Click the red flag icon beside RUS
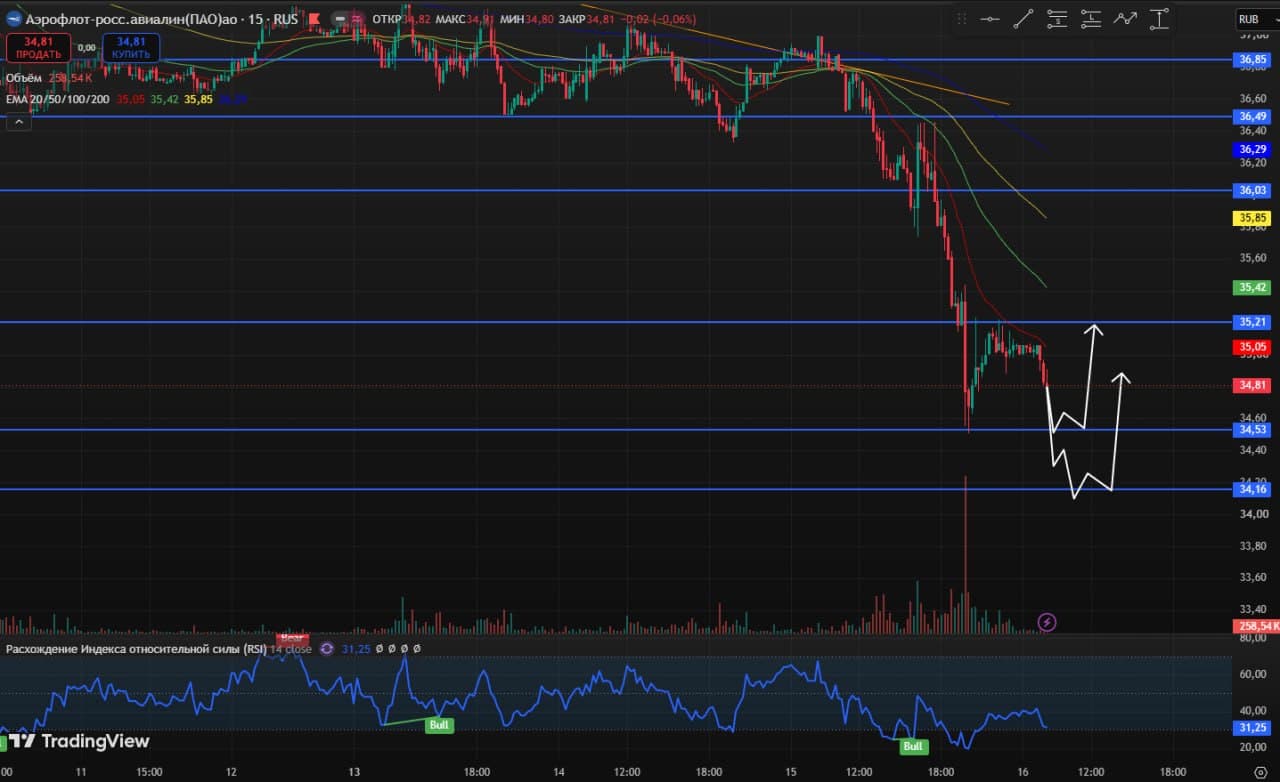This screenshot has height=782, width=1280. coord(316,19)
